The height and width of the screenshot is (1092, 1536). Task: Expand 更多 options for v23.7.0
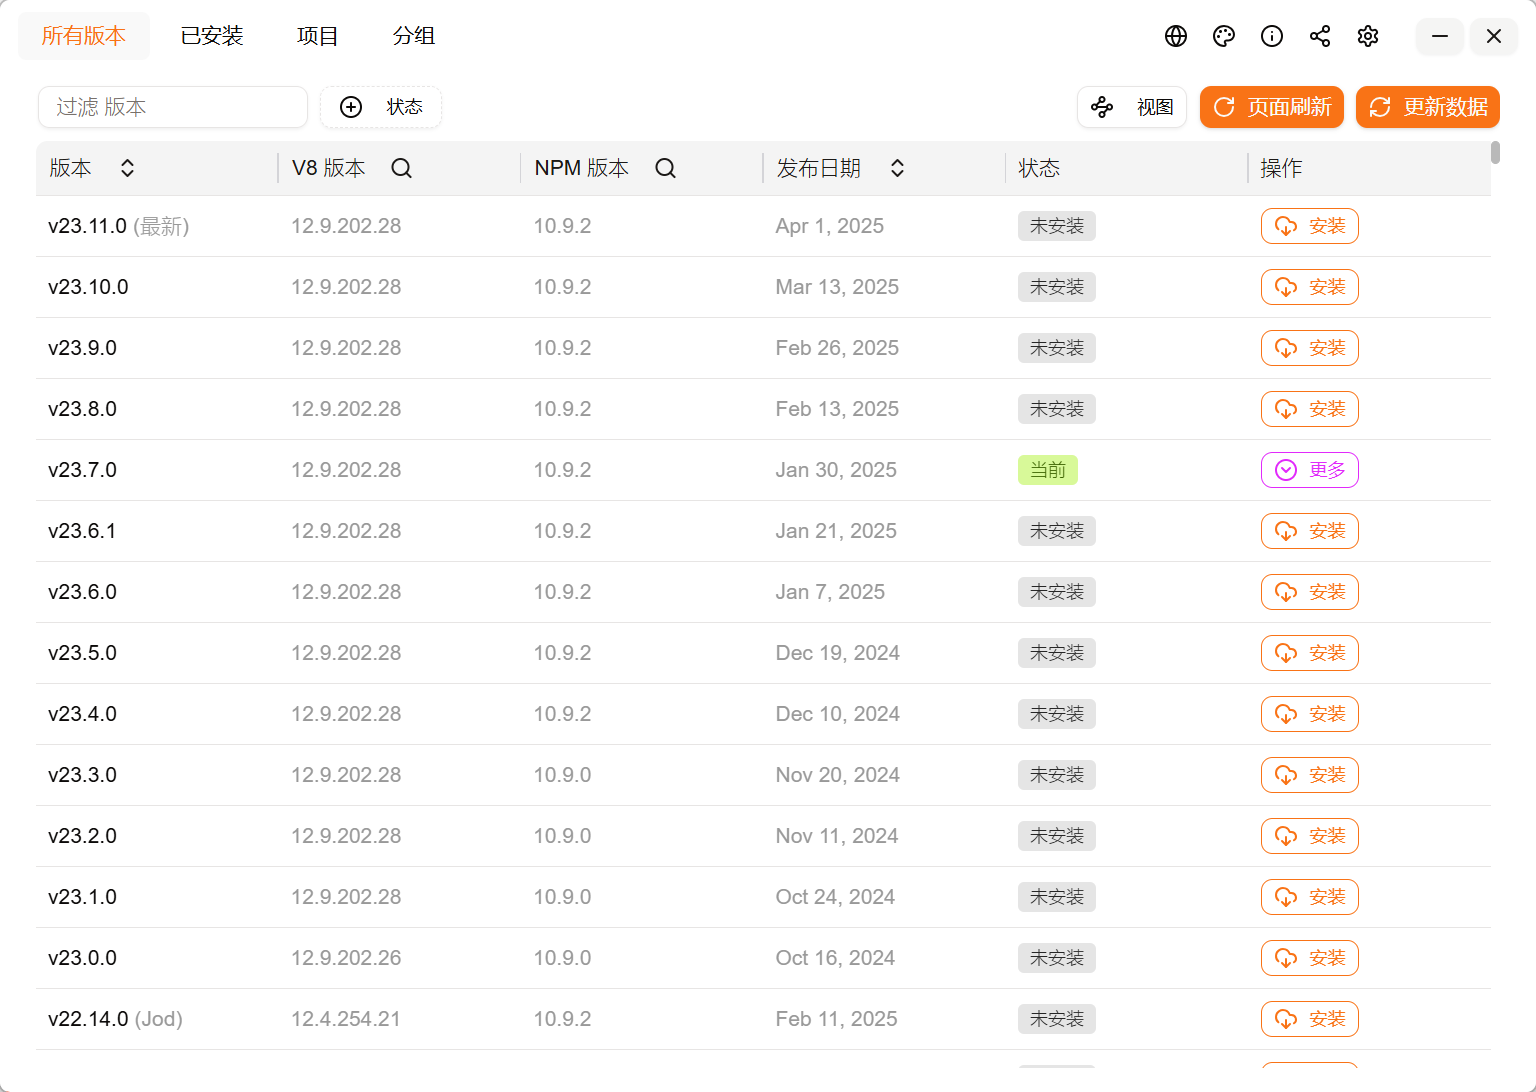point(1310,470)
